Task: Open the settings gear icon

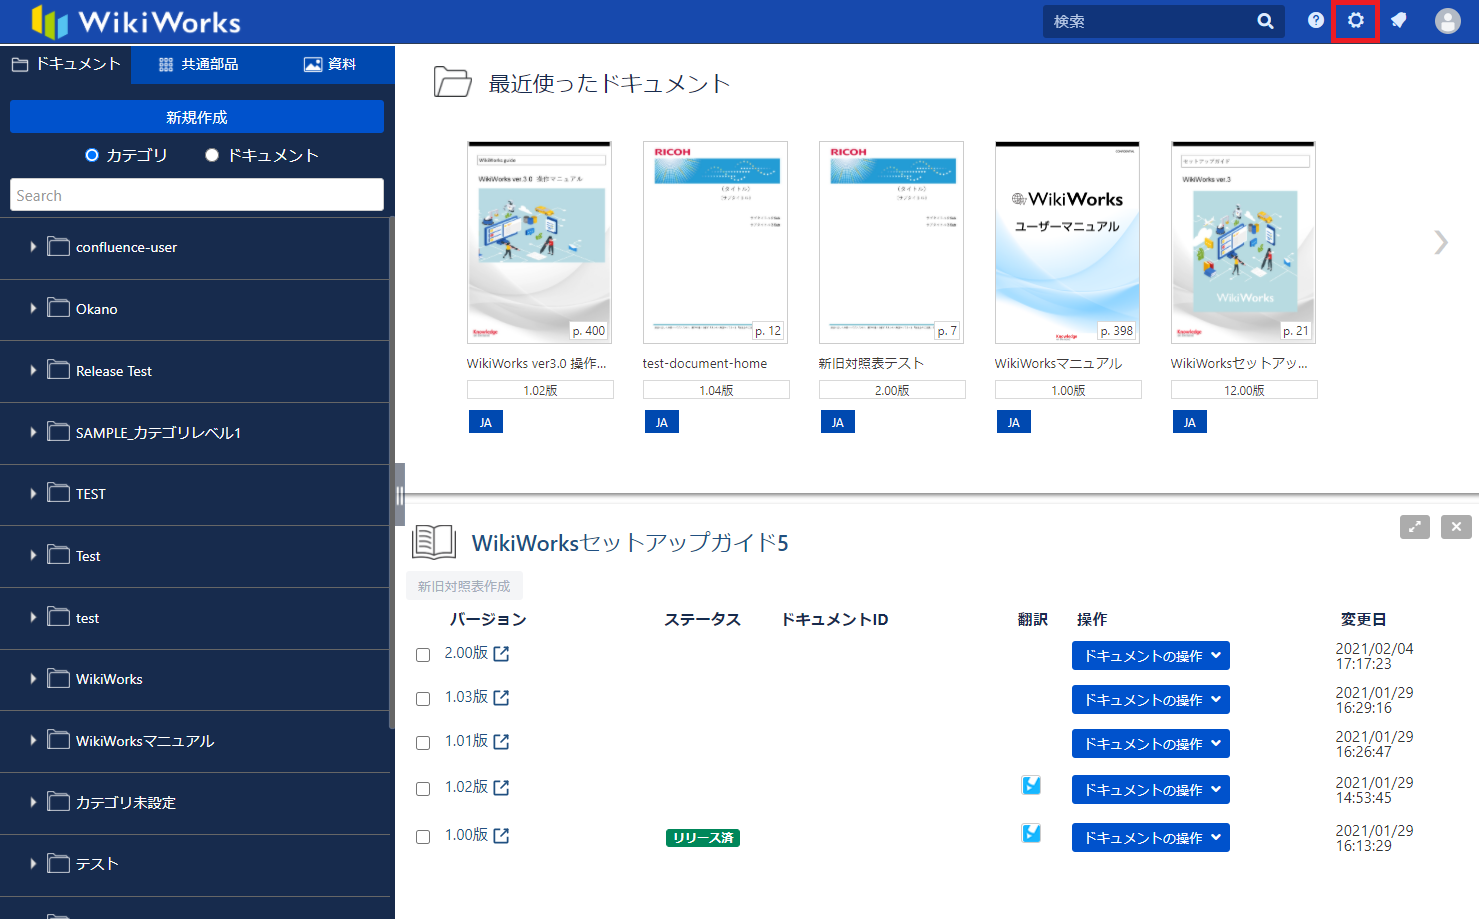Action: coord(1355,21)
